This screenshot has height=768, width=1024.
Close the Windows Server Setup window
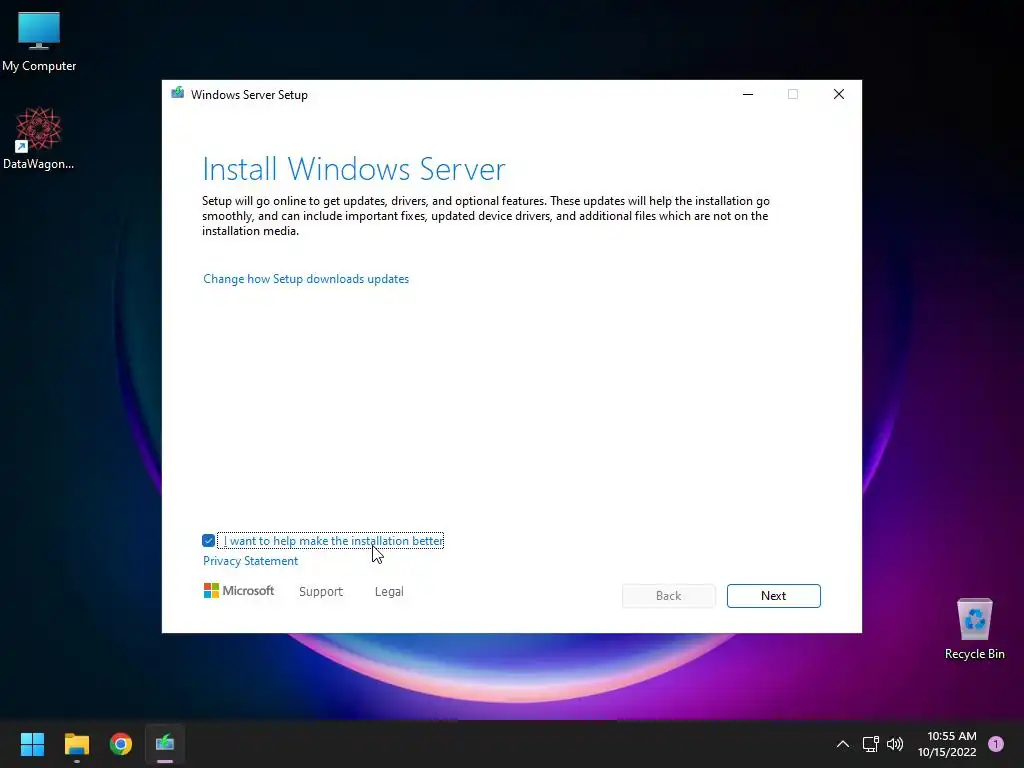coord(839,95)
